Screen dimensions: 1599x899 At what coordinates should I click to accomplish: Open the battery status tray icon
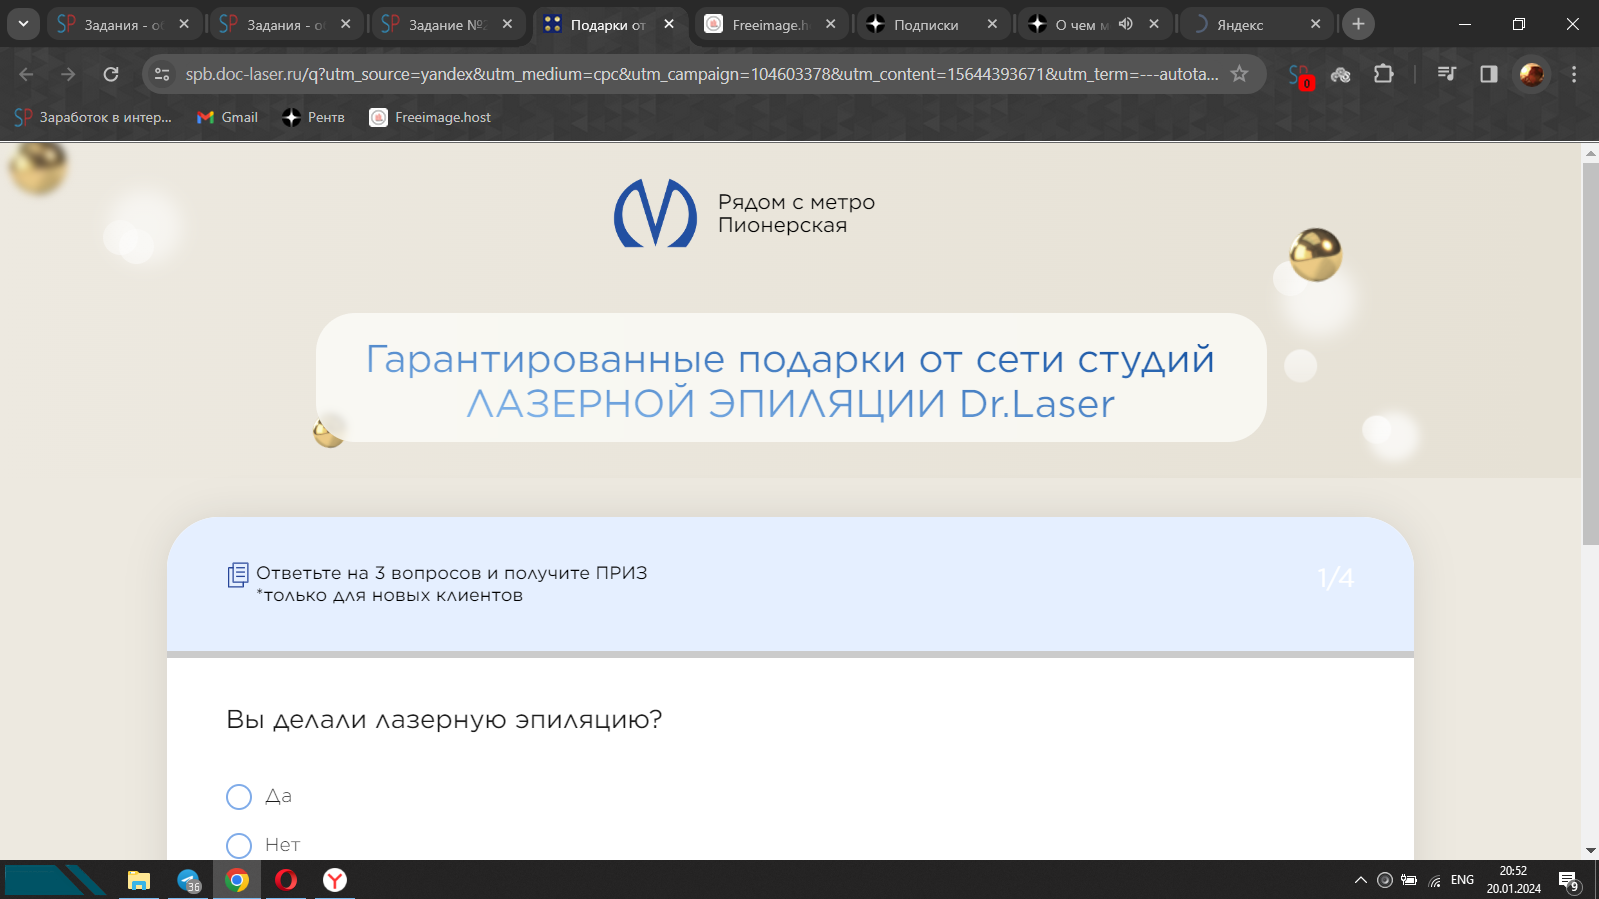point(1409,880)
